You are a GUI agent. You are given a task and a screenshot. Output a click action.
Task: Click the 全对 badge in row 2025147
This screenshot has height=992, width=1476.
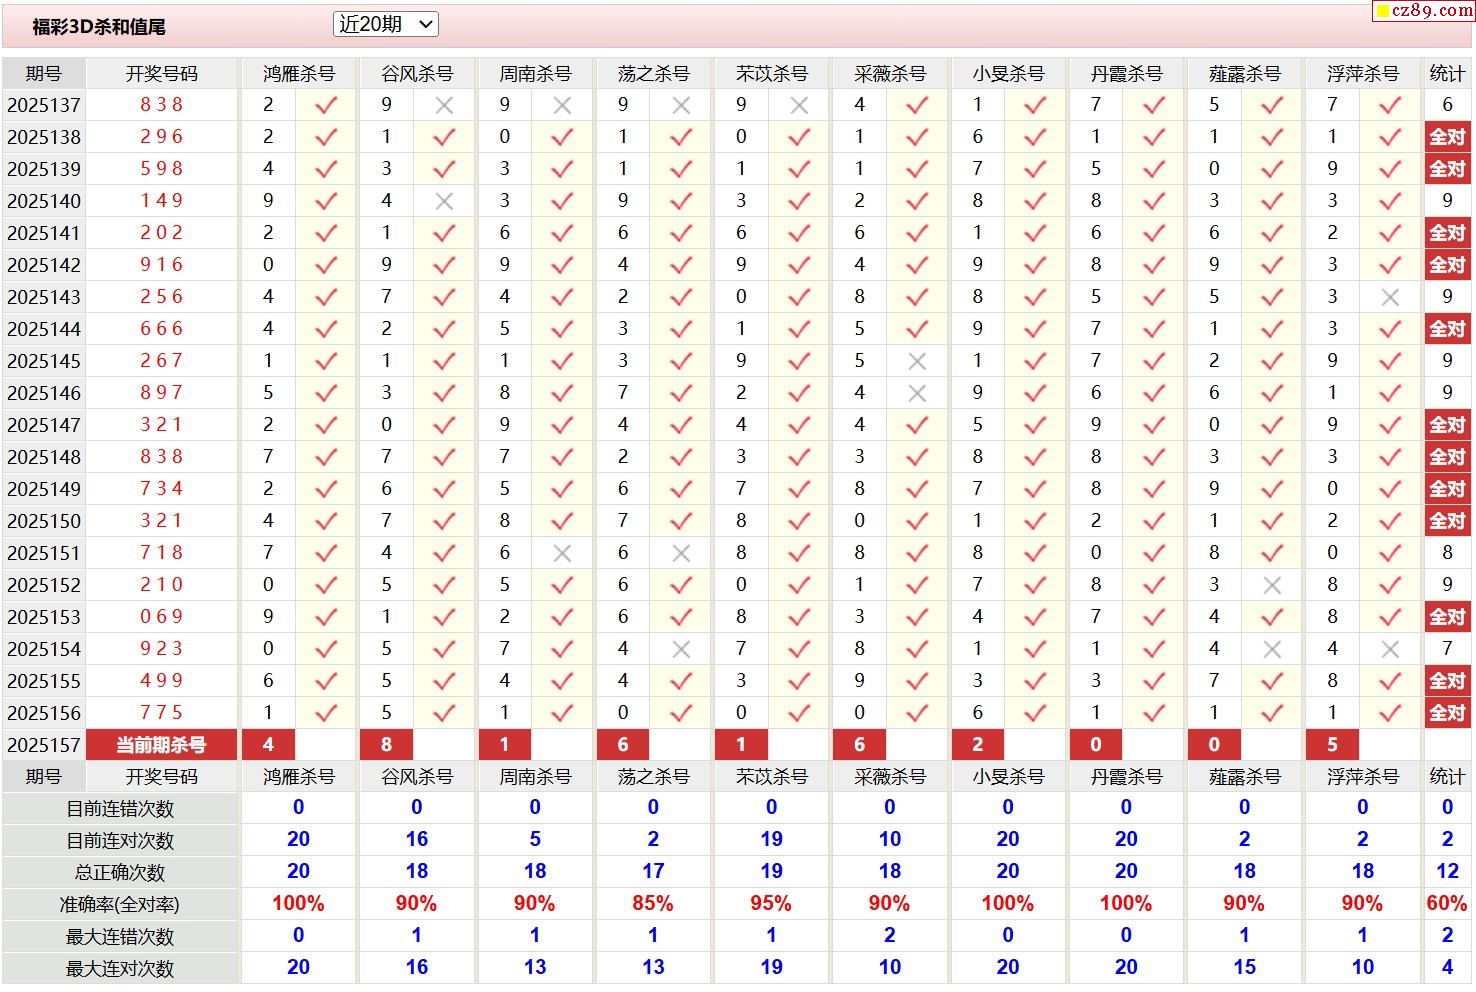(x=1447, y=424)
